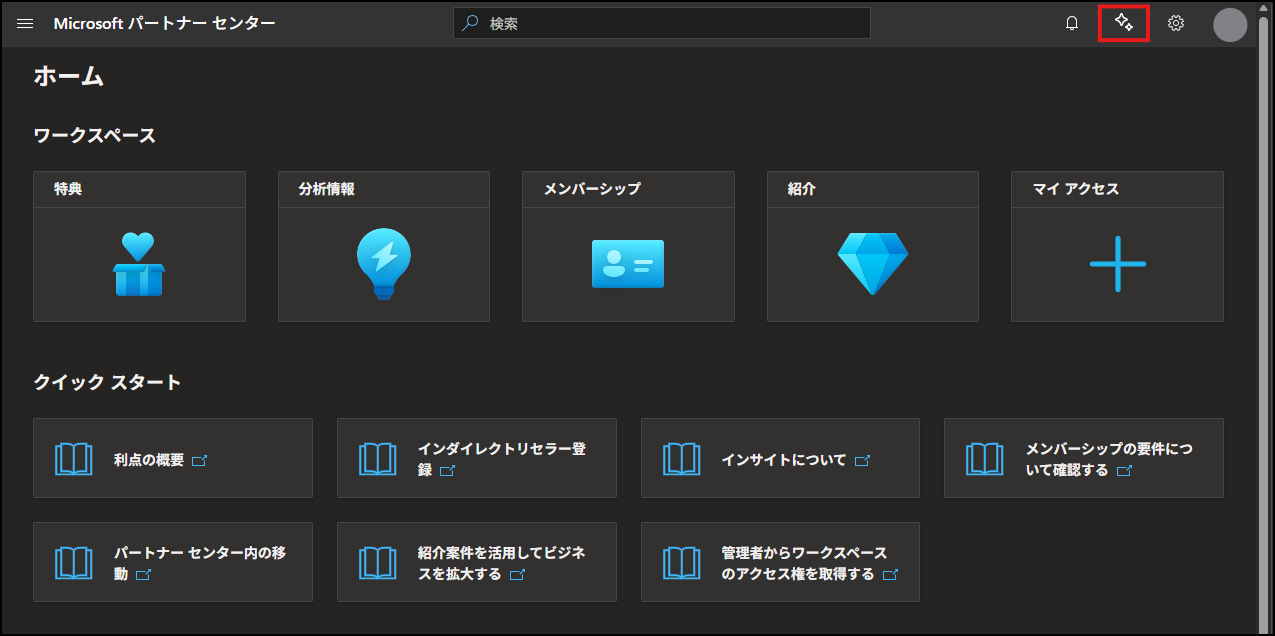Image resolution: width=1275 pixels, height=636 pixels.
Task: Click the ID card icon in メンバーシップ
Action: (628, 264)
